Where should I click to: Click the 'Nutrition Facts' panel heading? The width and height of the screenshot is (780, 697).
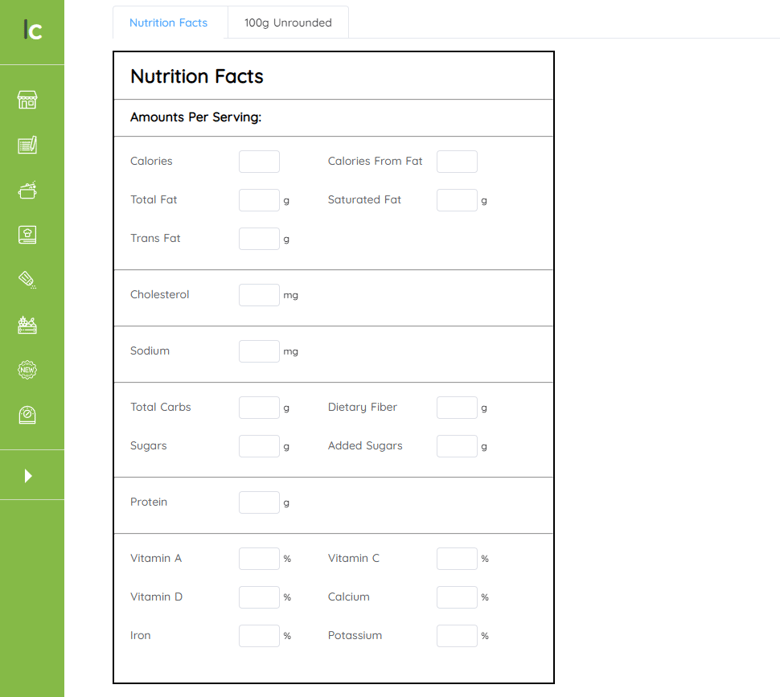(197, 76)
